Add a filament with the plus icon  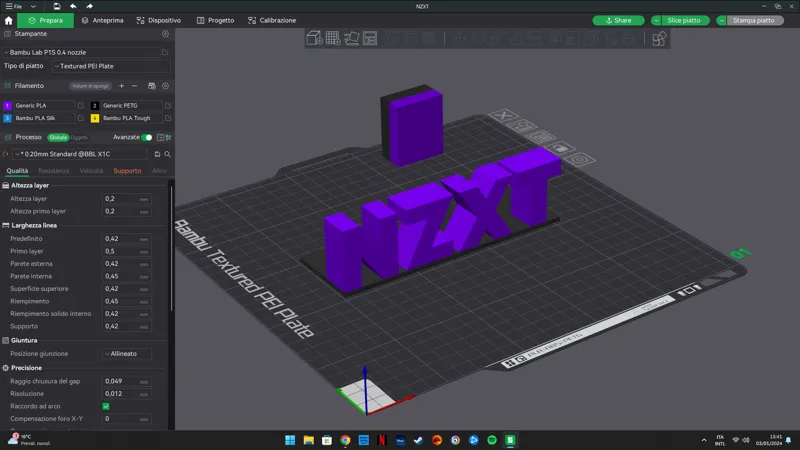click(121, 86)
